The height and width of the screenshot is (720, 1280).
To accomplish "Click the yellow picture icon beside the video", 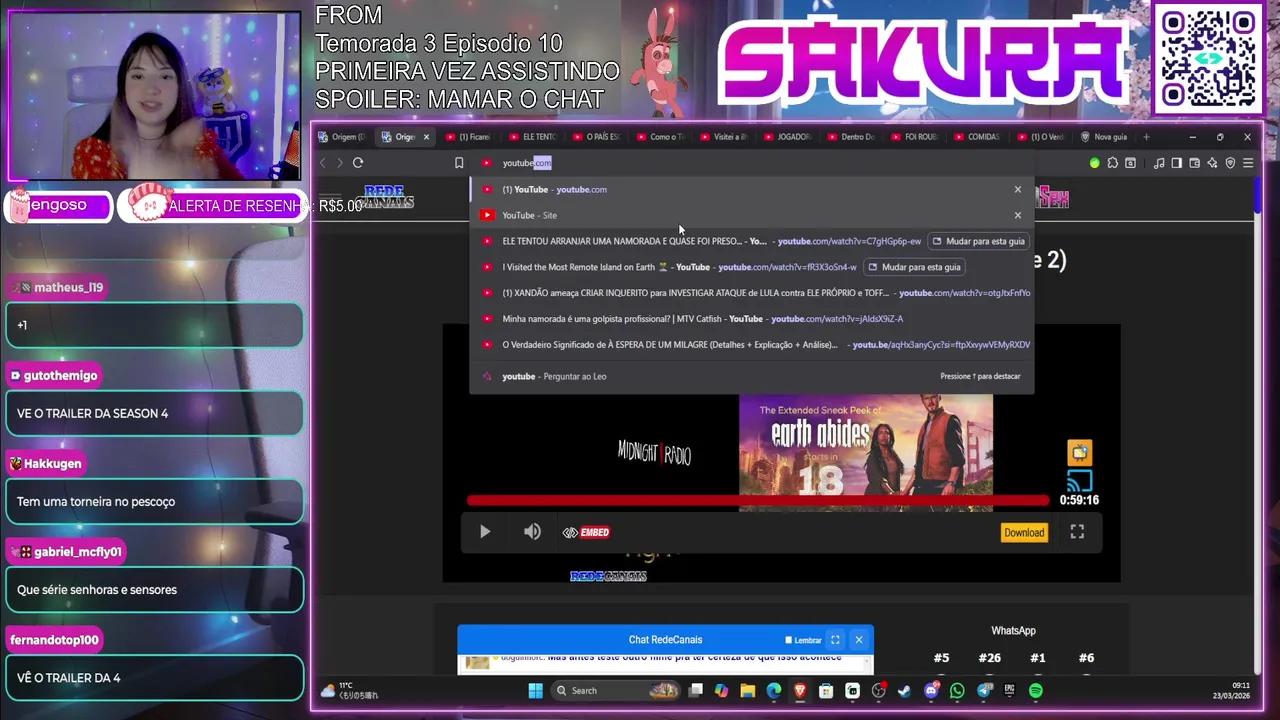I will pos(1079,453).
